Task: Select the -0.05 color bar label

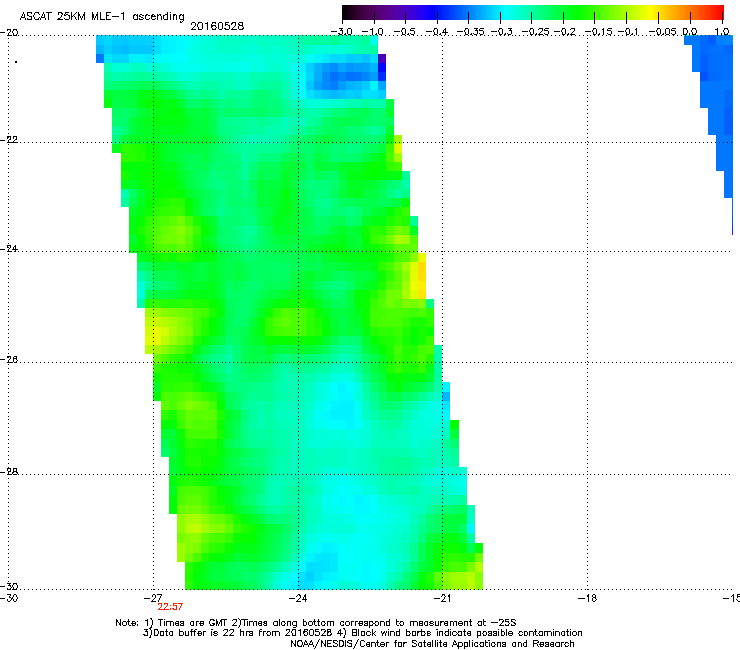Action: (x=663, y=32)
